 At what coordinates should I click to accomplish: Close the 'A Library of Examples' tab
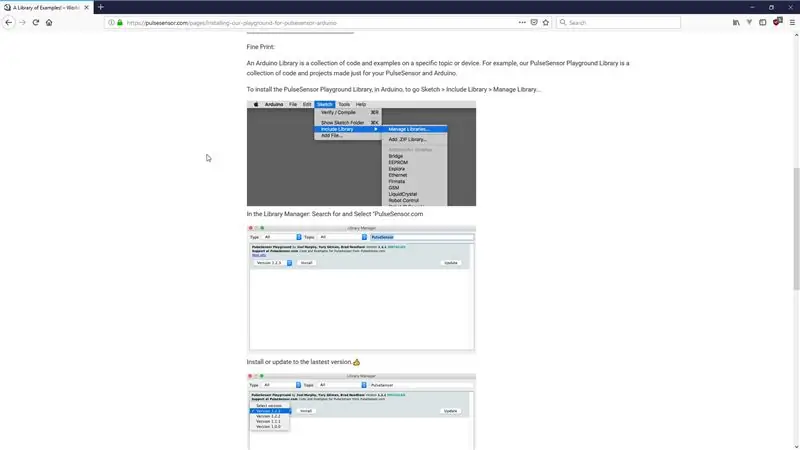pos(86,8)
